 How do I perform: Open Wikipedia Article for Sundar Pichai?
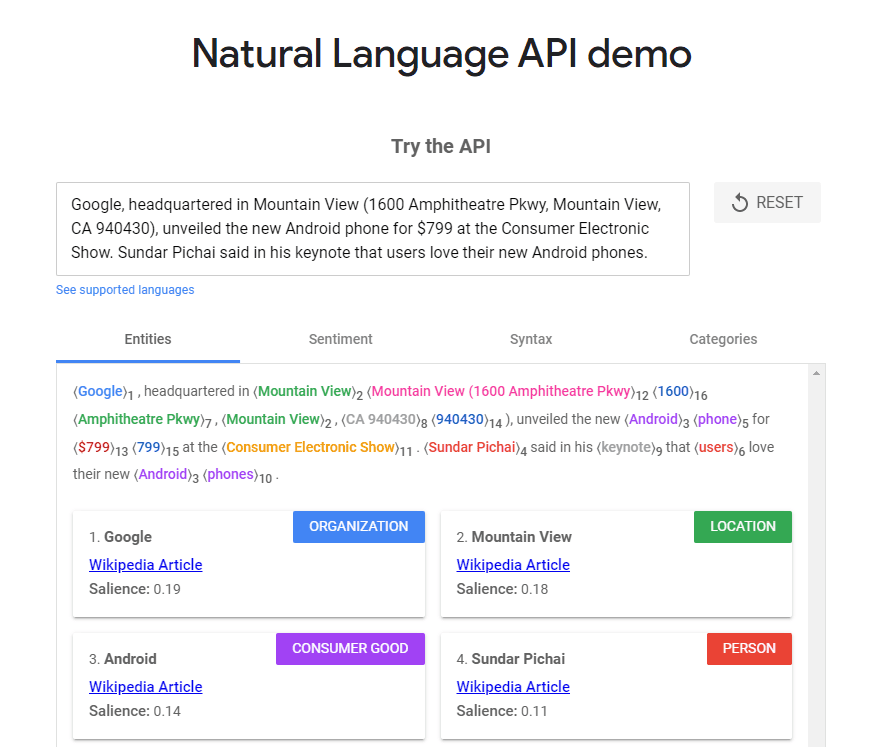(513, 686)
